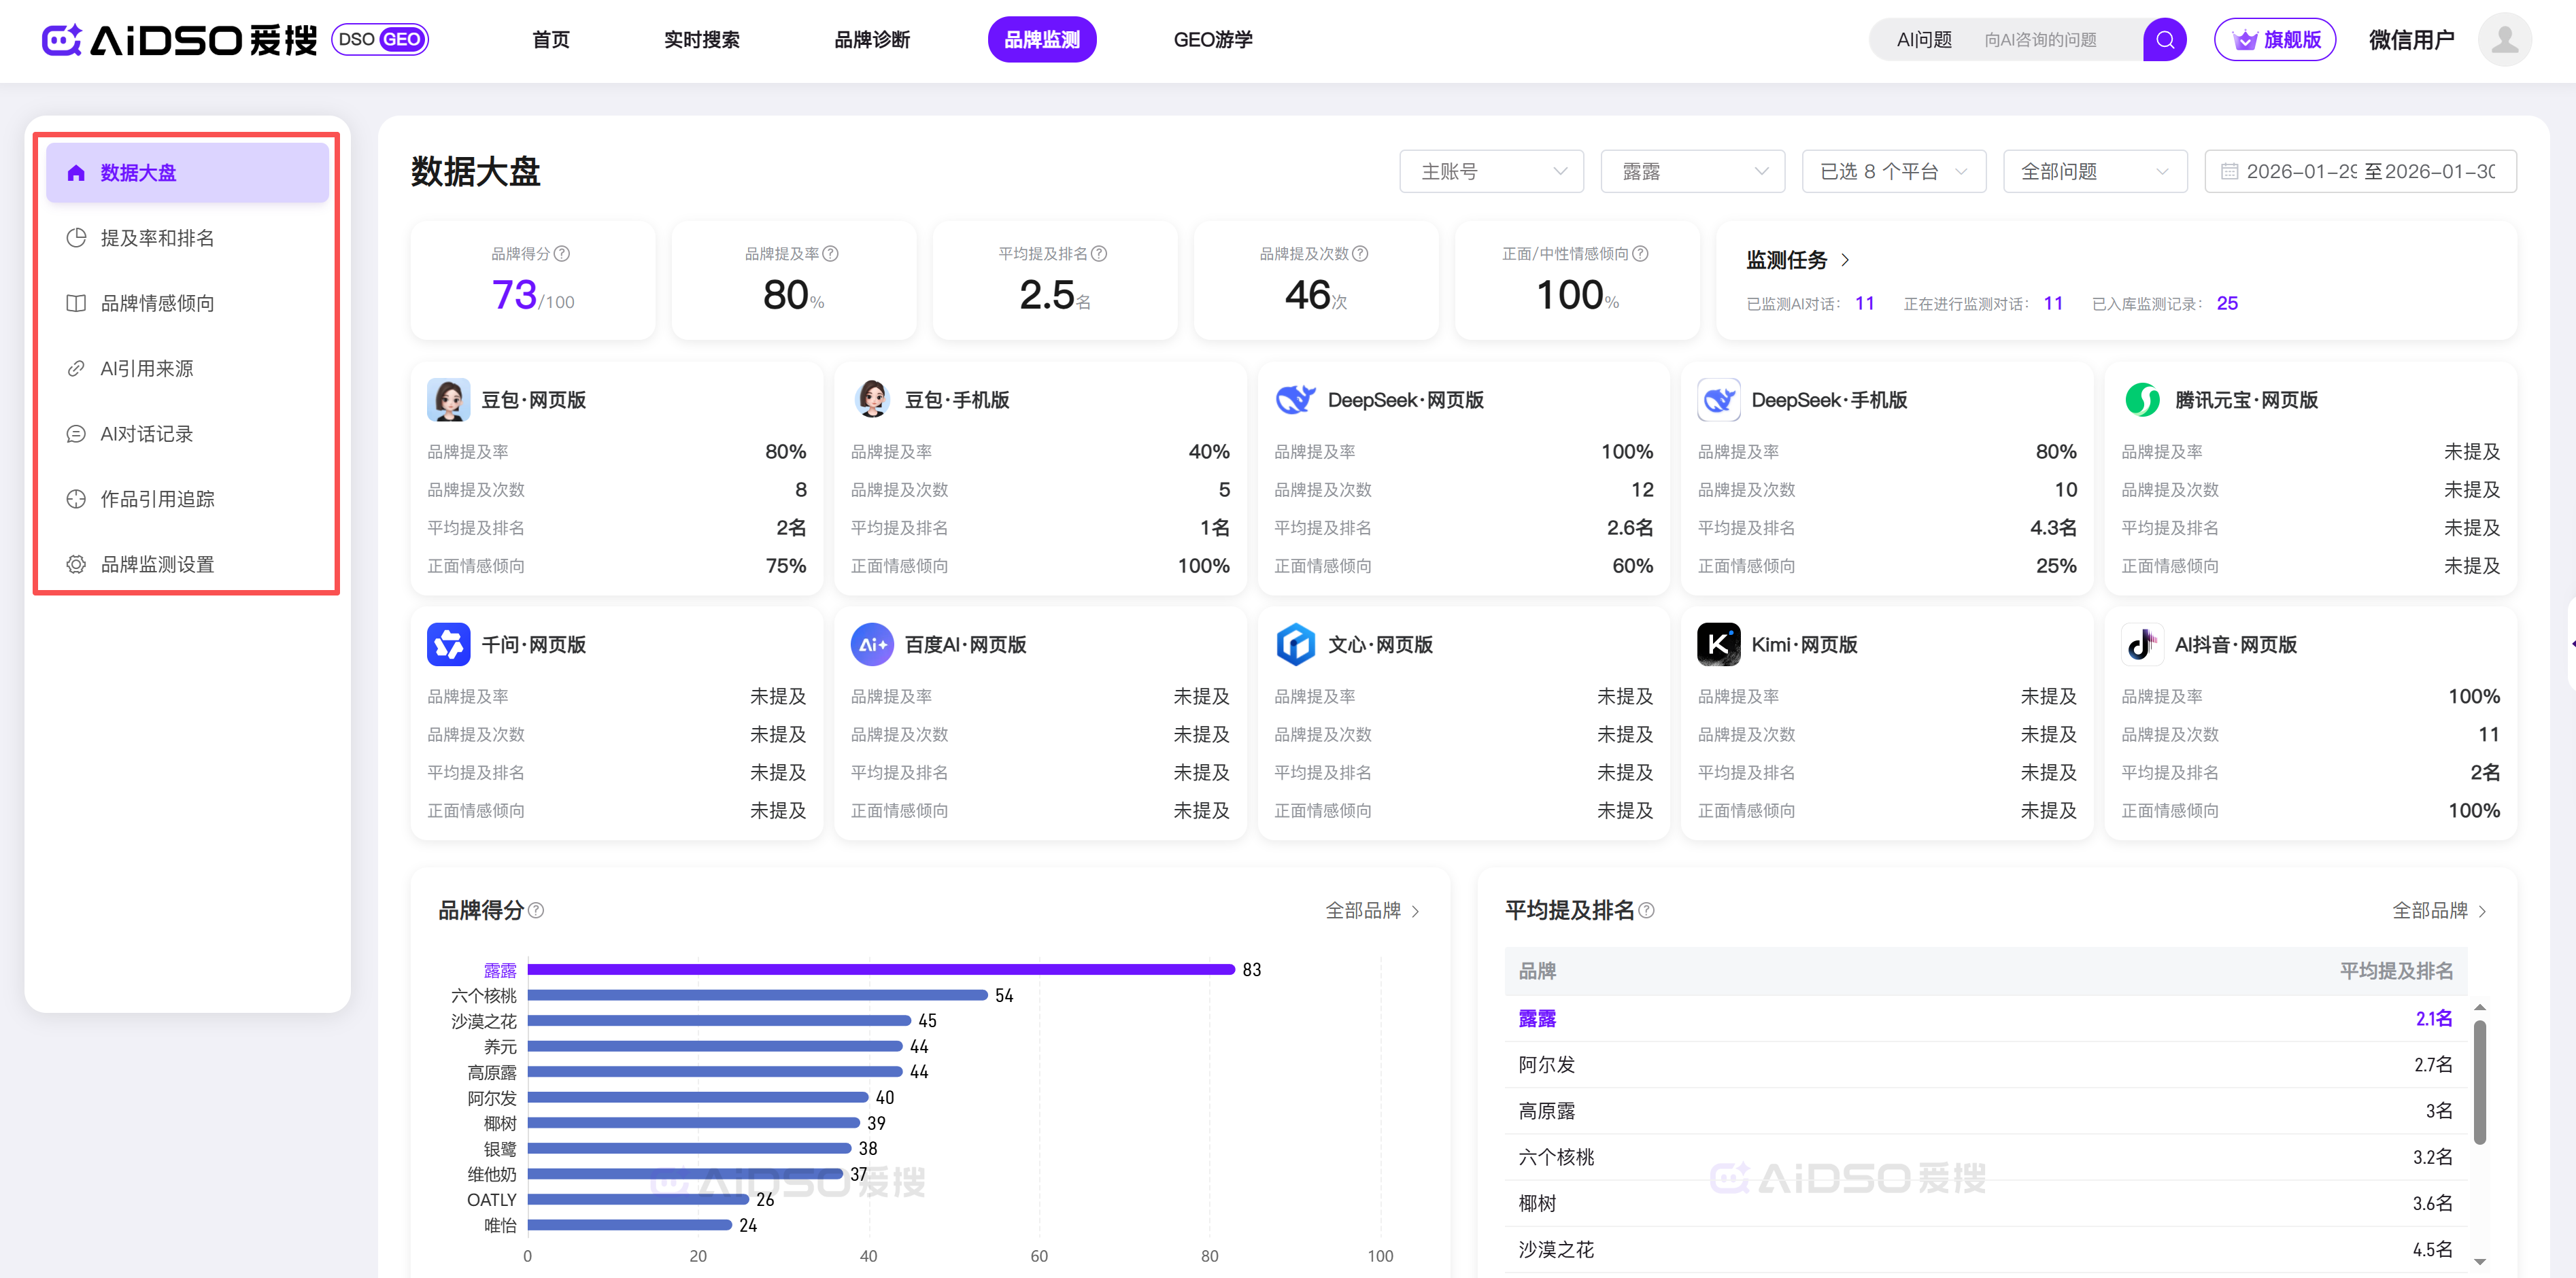Click the 旗舰版 upgrade button

pos(2274,40)
